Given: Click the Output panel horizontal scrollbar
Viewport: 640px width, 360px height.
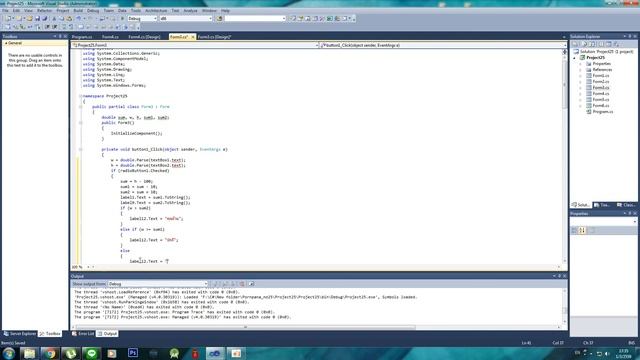Looking at the screenshot, I should [x=245, y=327].
